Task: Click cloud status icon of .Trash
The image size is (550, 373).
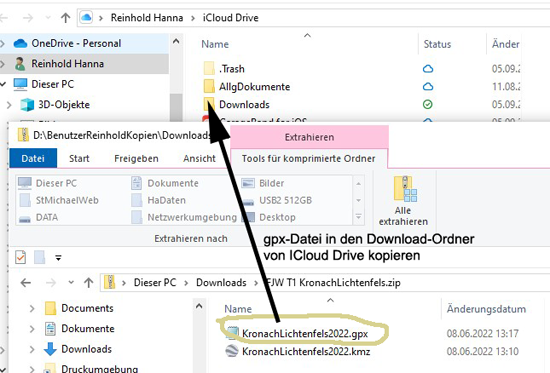Action: tap(428, 69)
